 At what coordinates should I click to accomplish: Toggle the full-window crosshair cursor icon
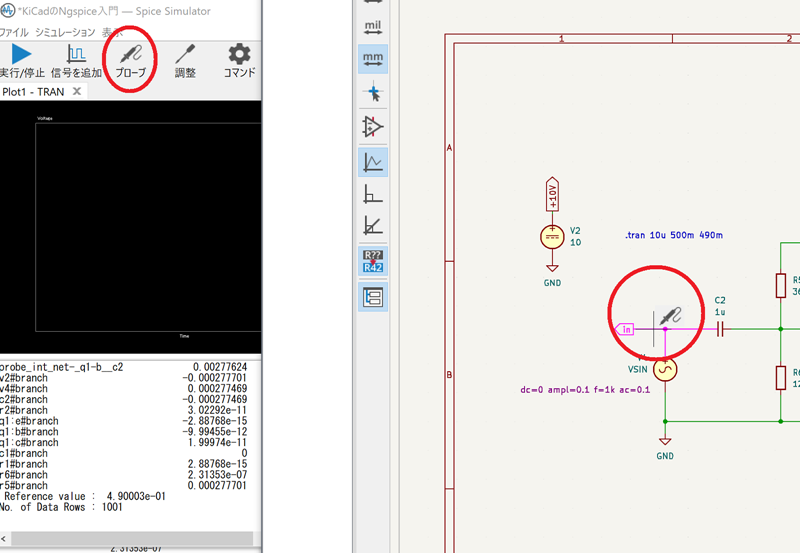coord(373,93)
